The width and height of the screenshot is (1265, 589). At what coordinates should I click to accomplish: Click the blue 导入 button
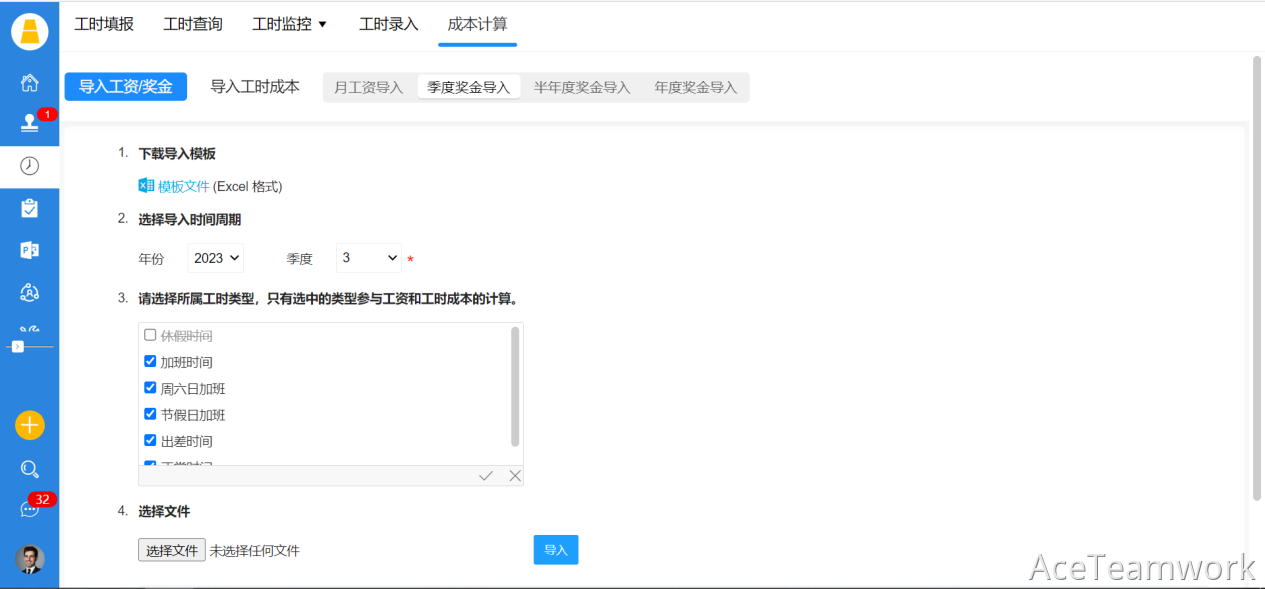pos(555,550)
